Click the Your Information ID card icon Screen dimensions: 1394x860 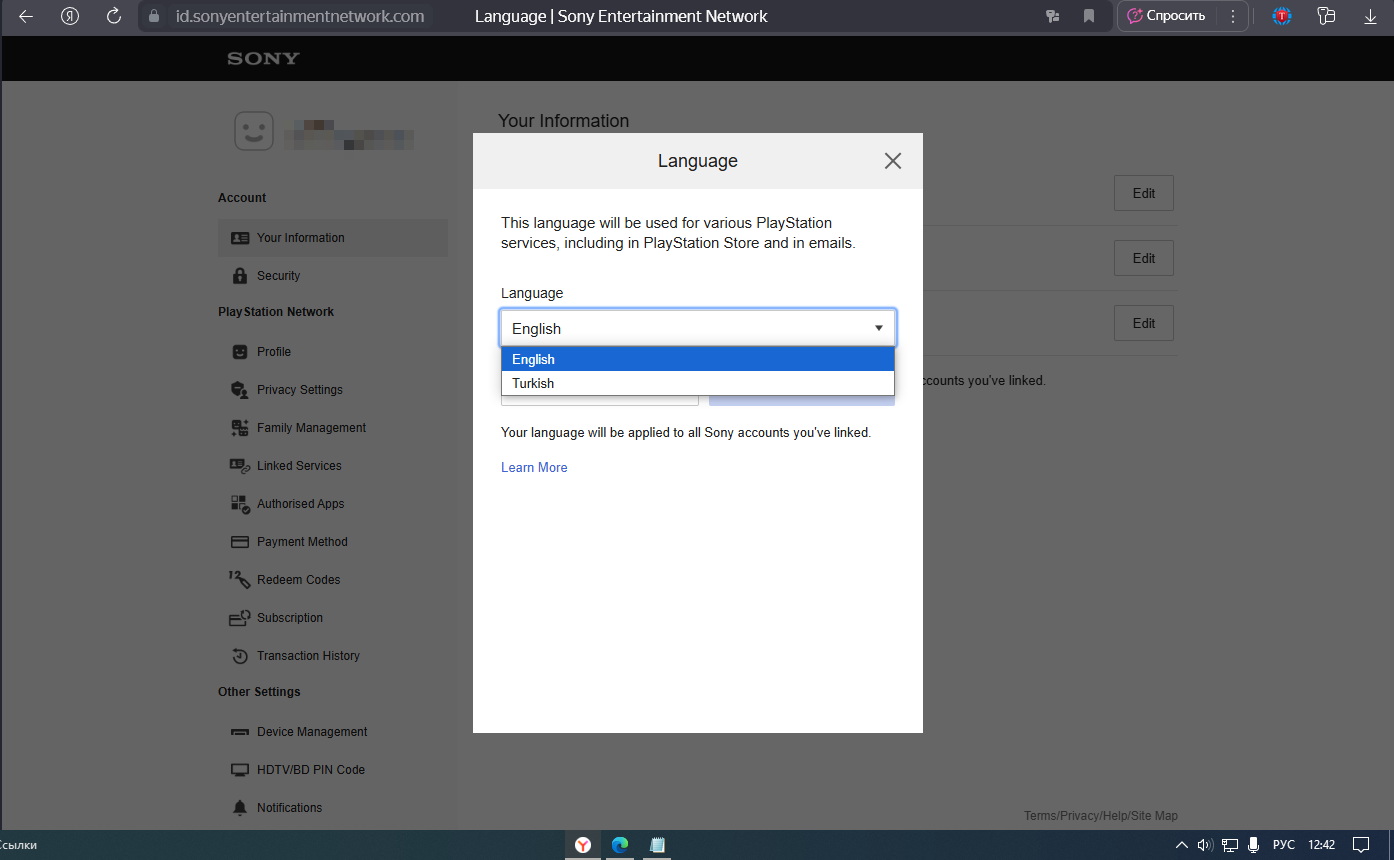(x=240, y=238)
